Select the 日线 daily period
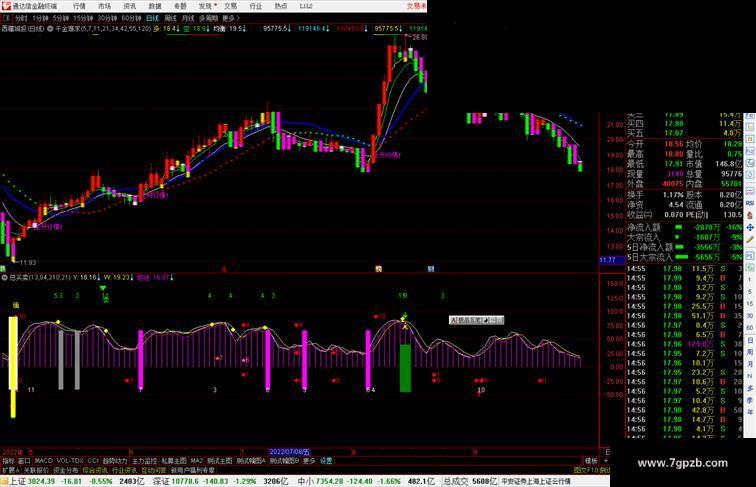 pyautogui.click(x=152, y=18)
